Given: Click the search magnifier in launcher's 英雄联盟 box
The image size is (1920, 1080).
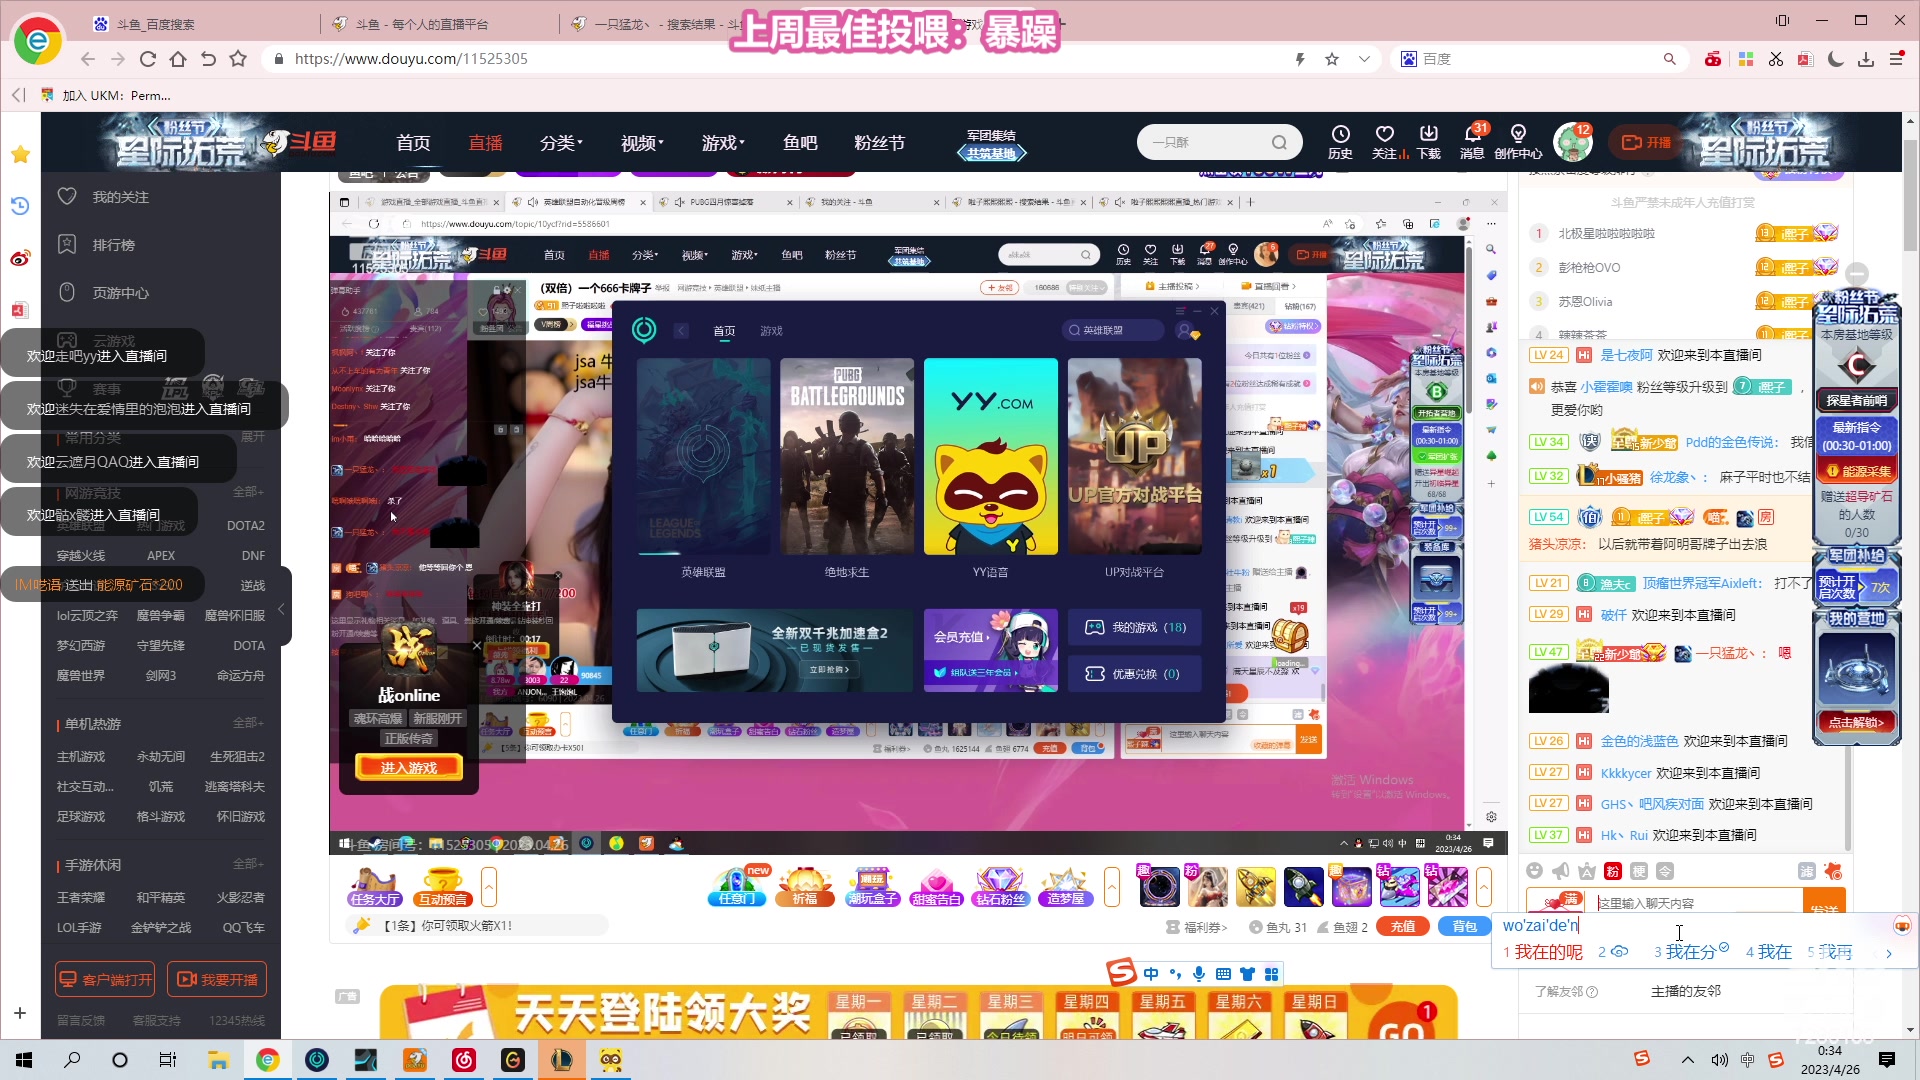Looking at the screenshot, I should coord(1073,329).
